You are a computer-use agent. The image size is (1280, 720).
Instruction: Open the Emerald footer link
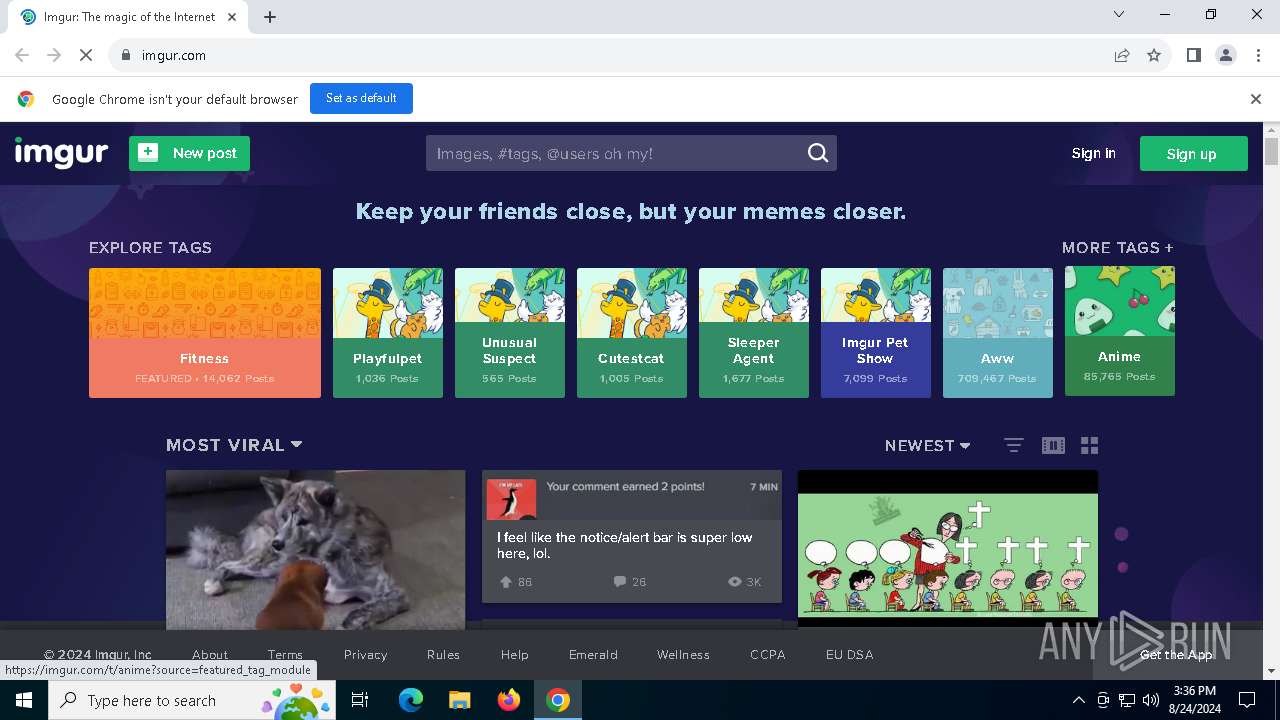[593, 655]
